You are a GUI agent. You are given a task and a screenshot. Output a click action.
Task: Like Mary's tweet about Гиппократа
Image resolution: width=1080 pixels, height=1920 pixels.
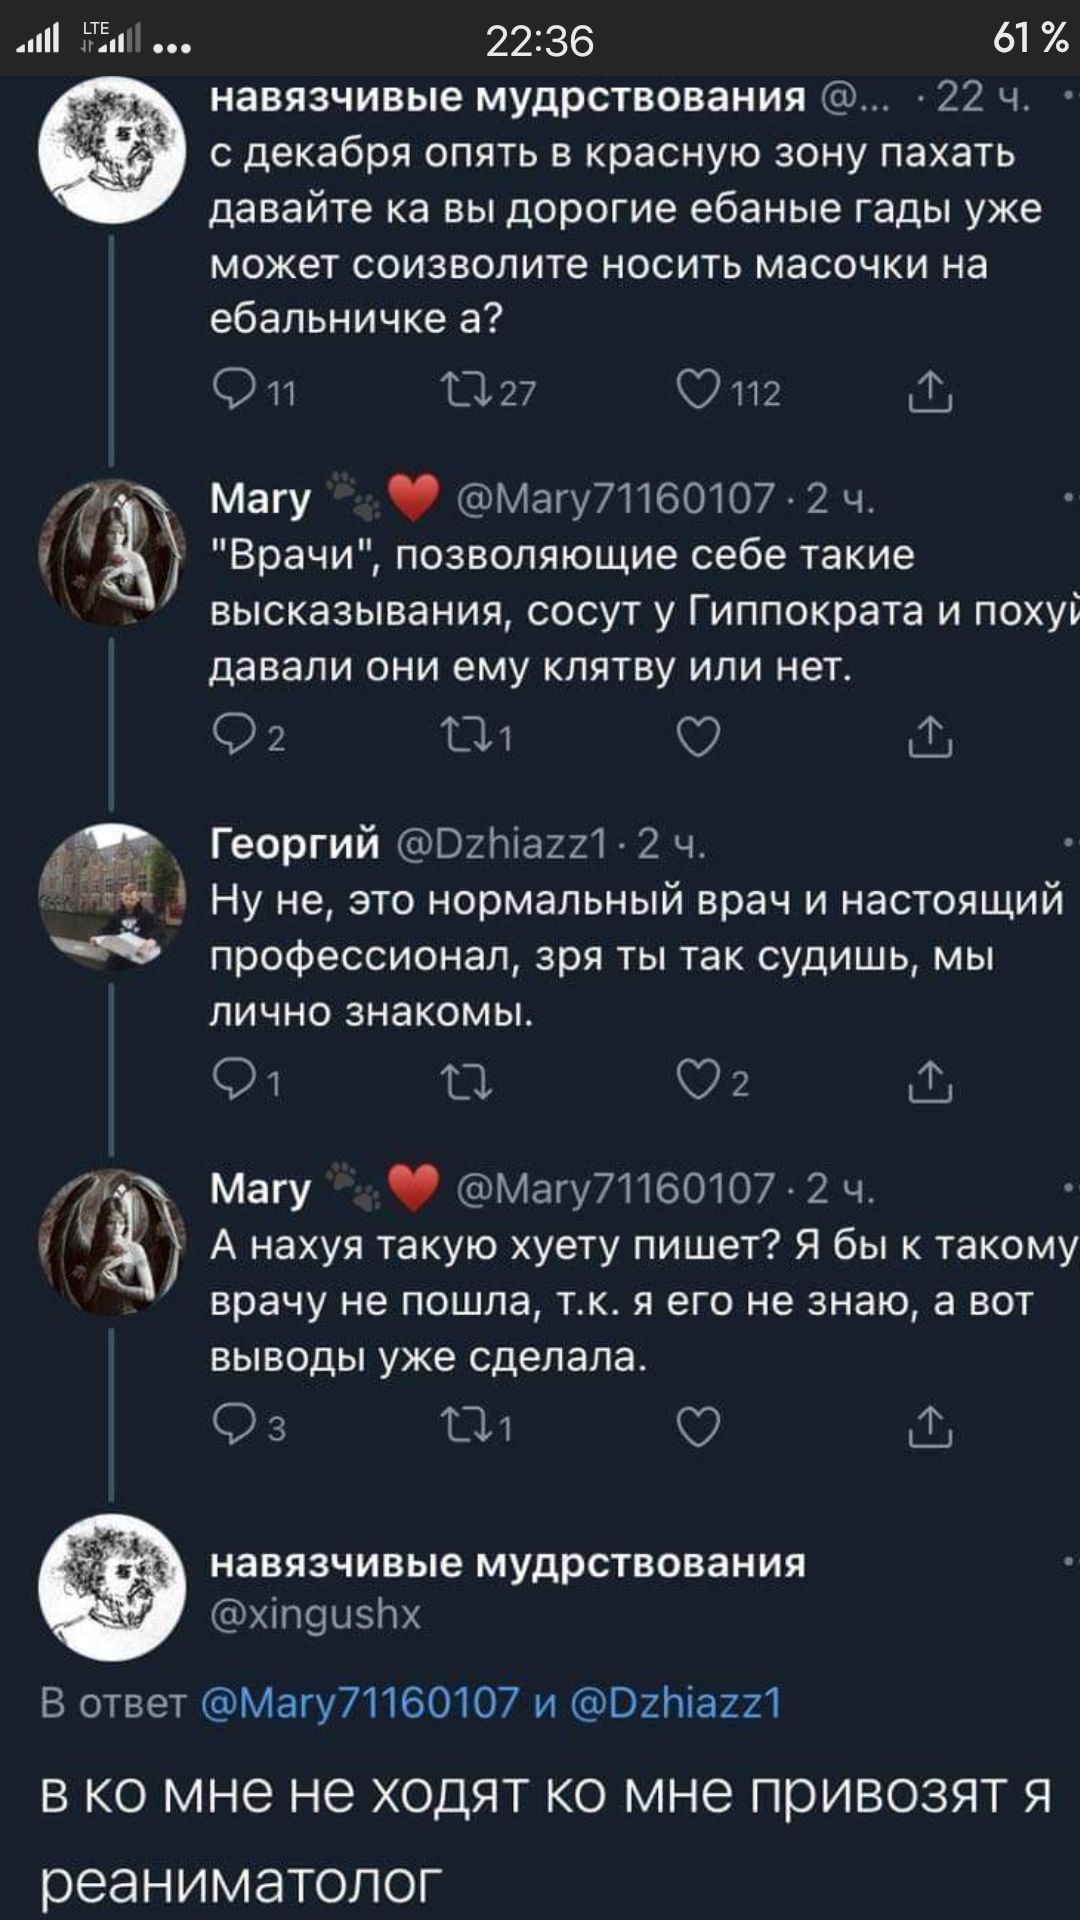tap(698, 737)
